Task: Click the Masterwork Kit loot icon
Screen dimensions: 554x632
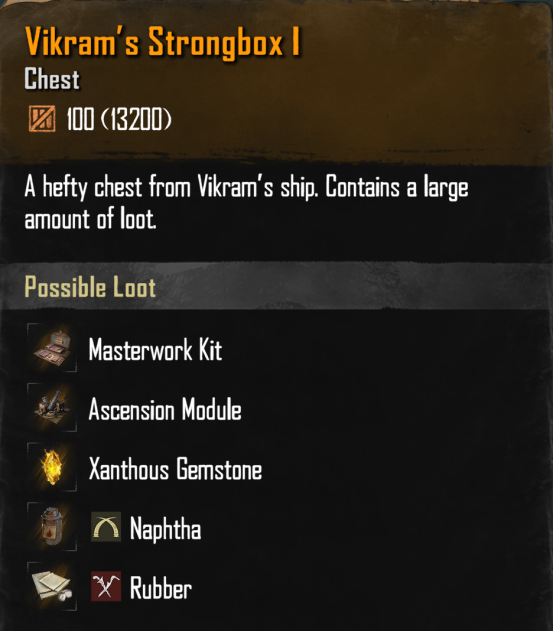Action: click(52, 347)
